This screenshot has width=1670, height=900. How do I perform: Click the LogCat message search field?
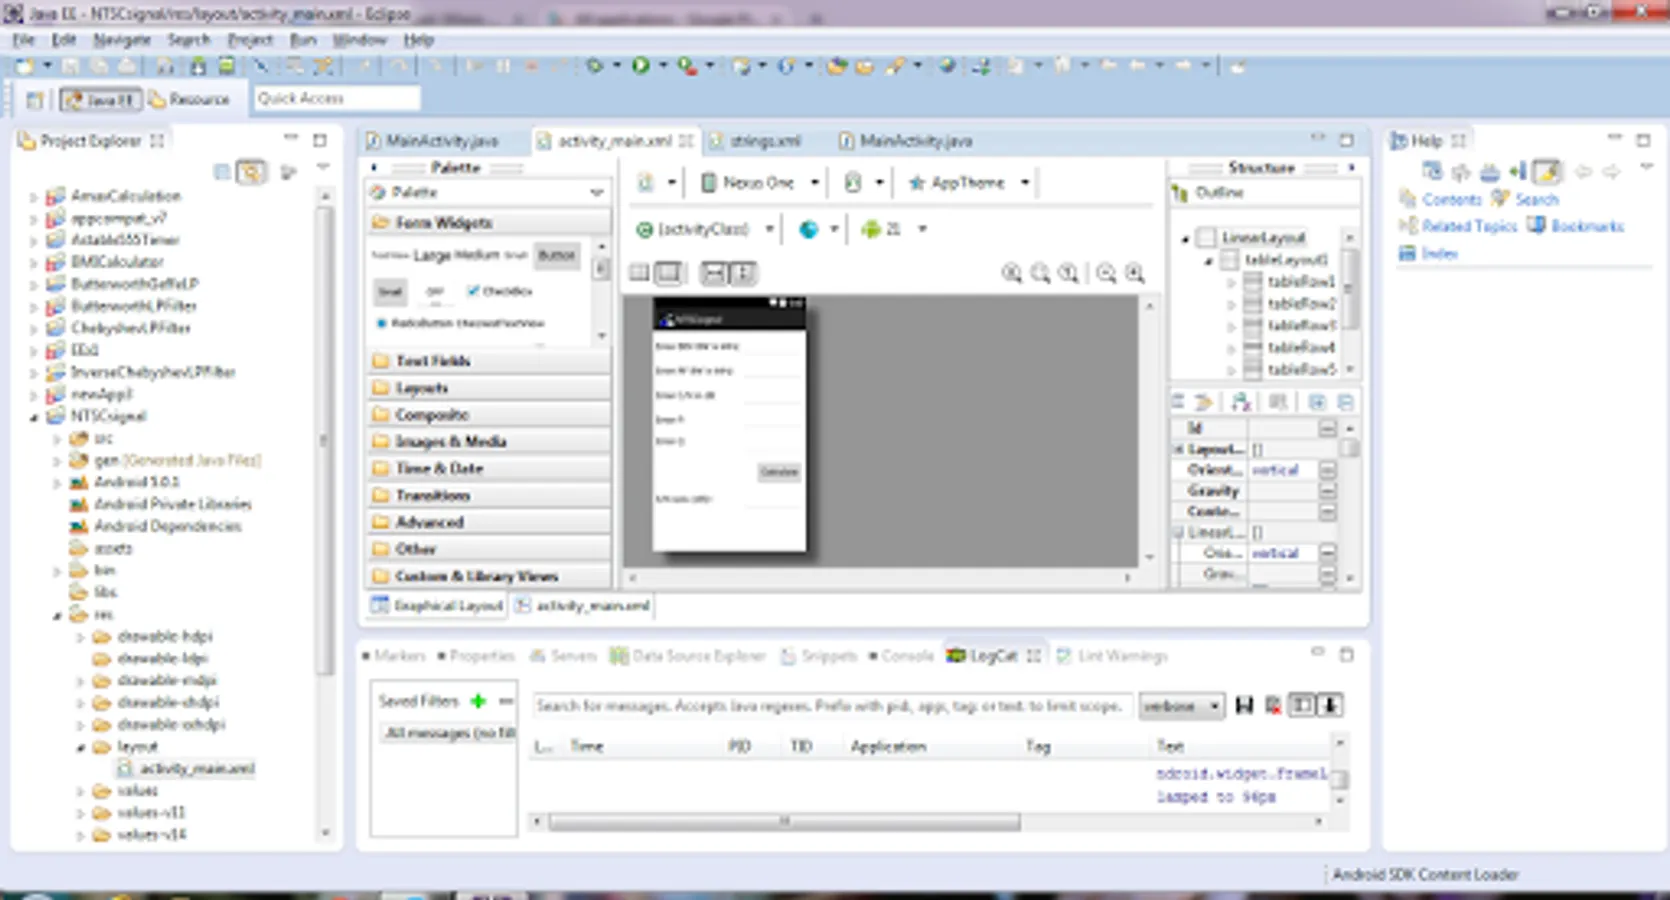click(x=832, y=706)
